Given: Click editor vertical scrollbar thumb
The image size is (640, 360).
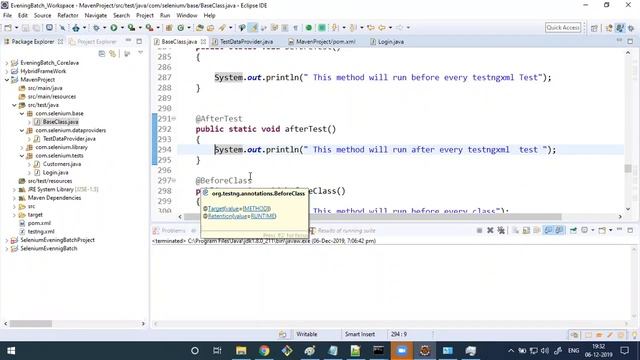Looking at the screenshot, I should 628,168.
